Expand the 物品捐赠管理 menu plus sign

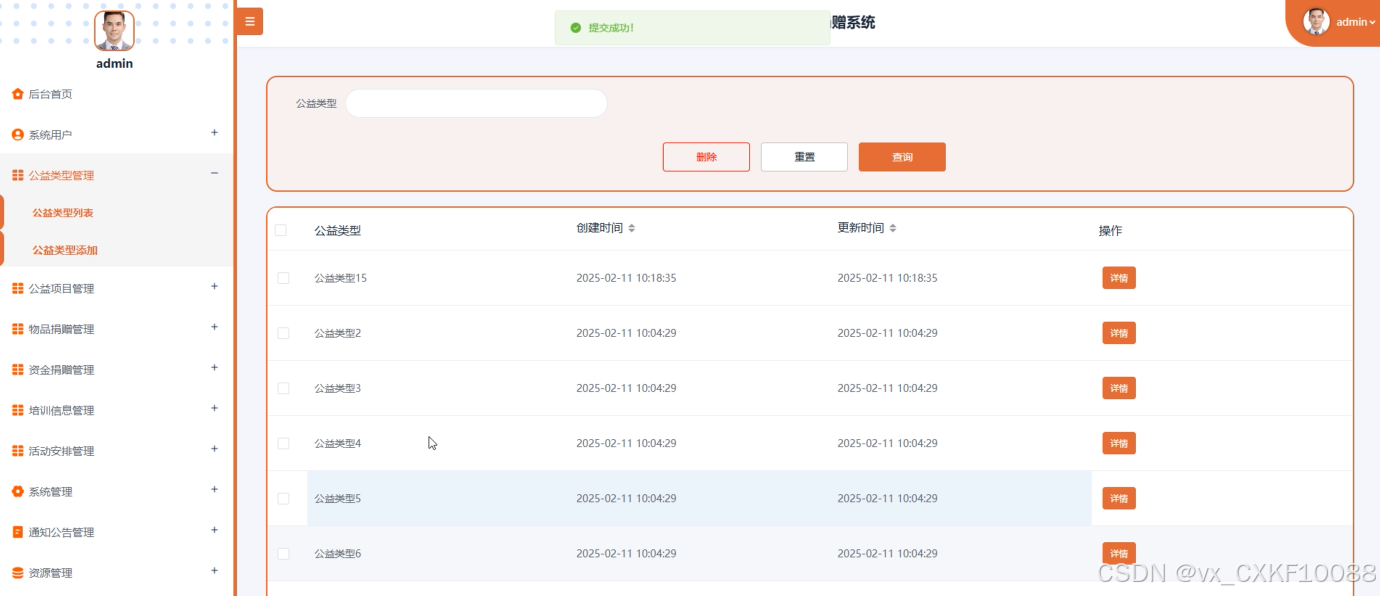(x=214, y=327)
